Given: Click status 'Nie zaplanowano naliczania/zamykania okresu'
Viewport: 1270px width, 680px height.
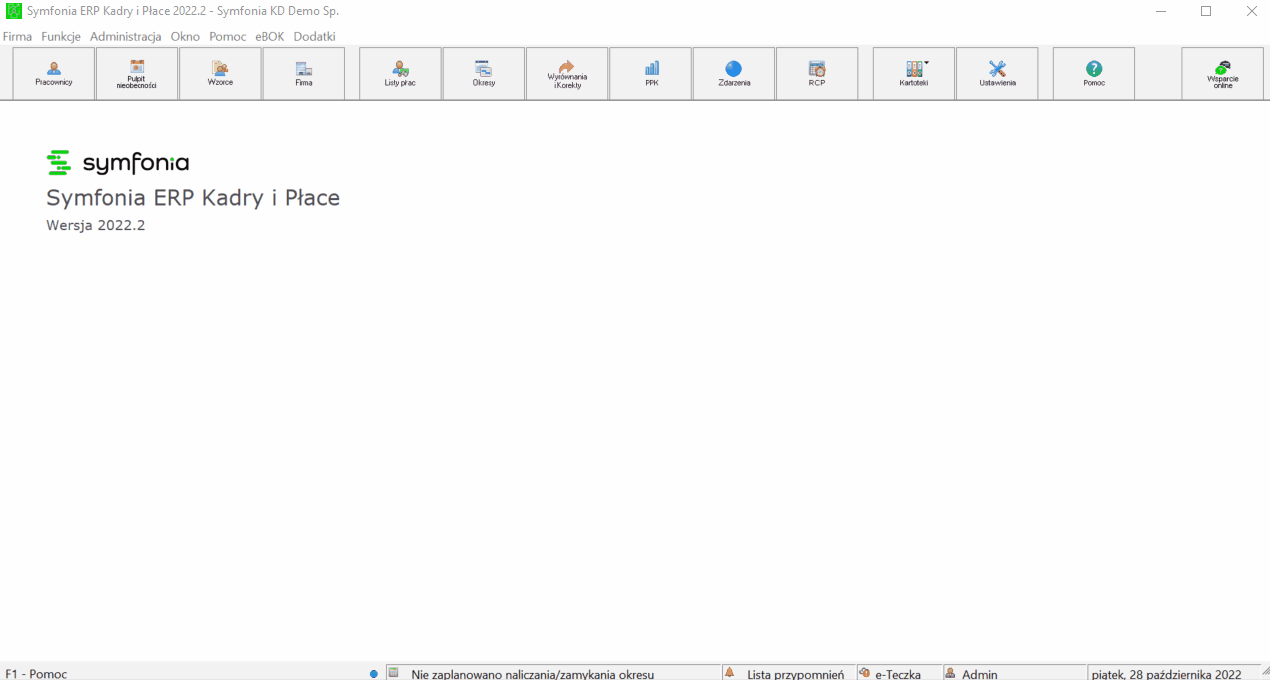Looking at the screenshot, I should pyautogui.click(x=553, y=673).
